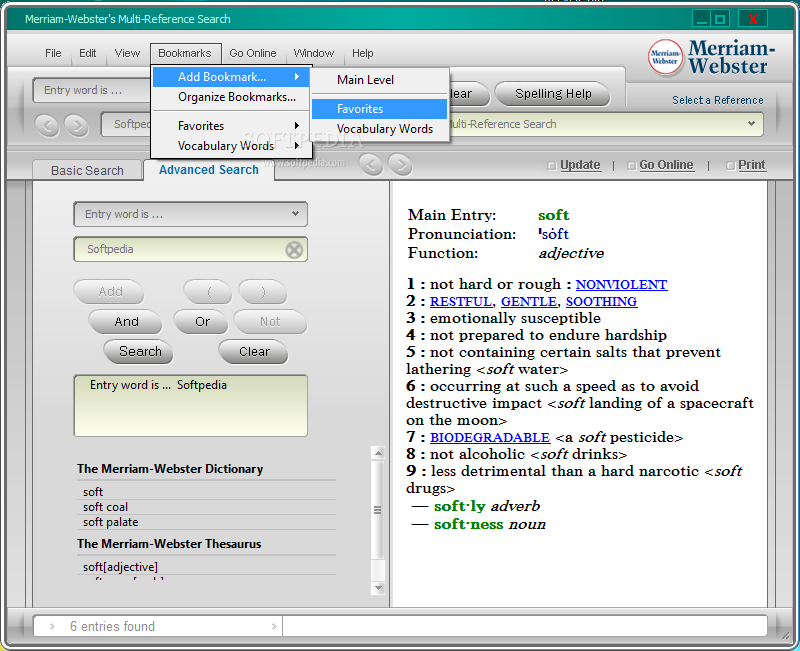Select Favorites in Add Bookmark submenu
This screenshot has width=800, height=651.
coord(380,109)
